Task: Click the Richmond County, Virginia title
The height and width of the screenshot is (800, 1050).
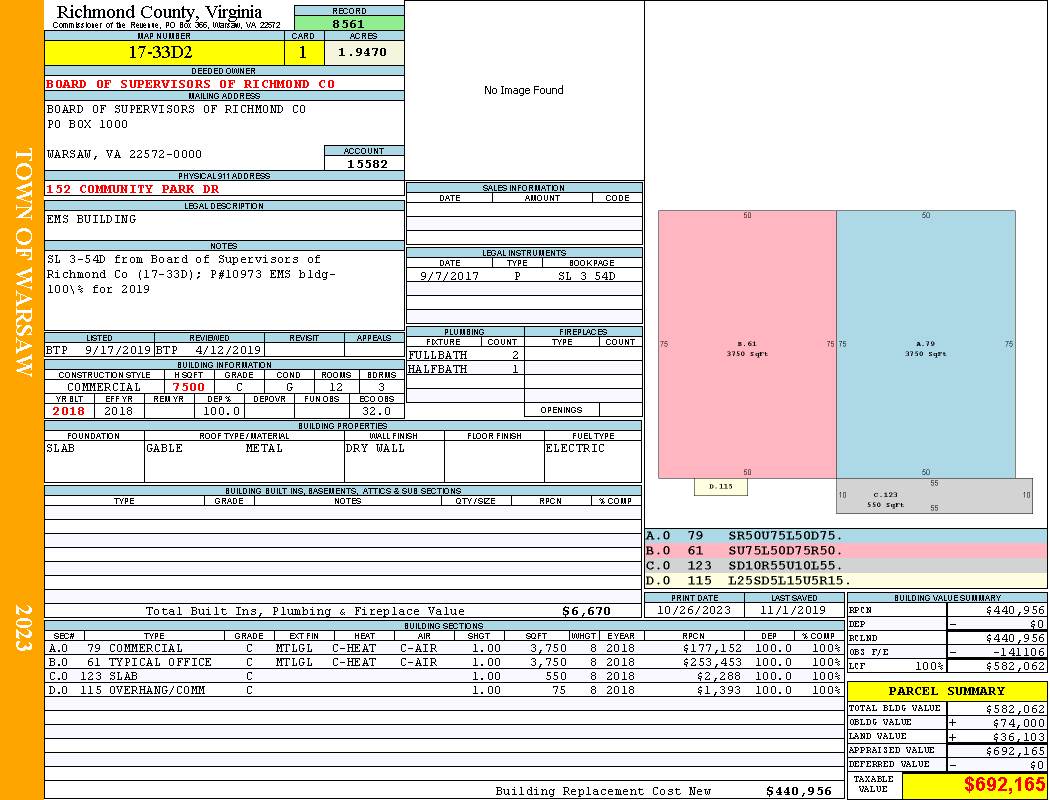Action: (x=159, y=12)
